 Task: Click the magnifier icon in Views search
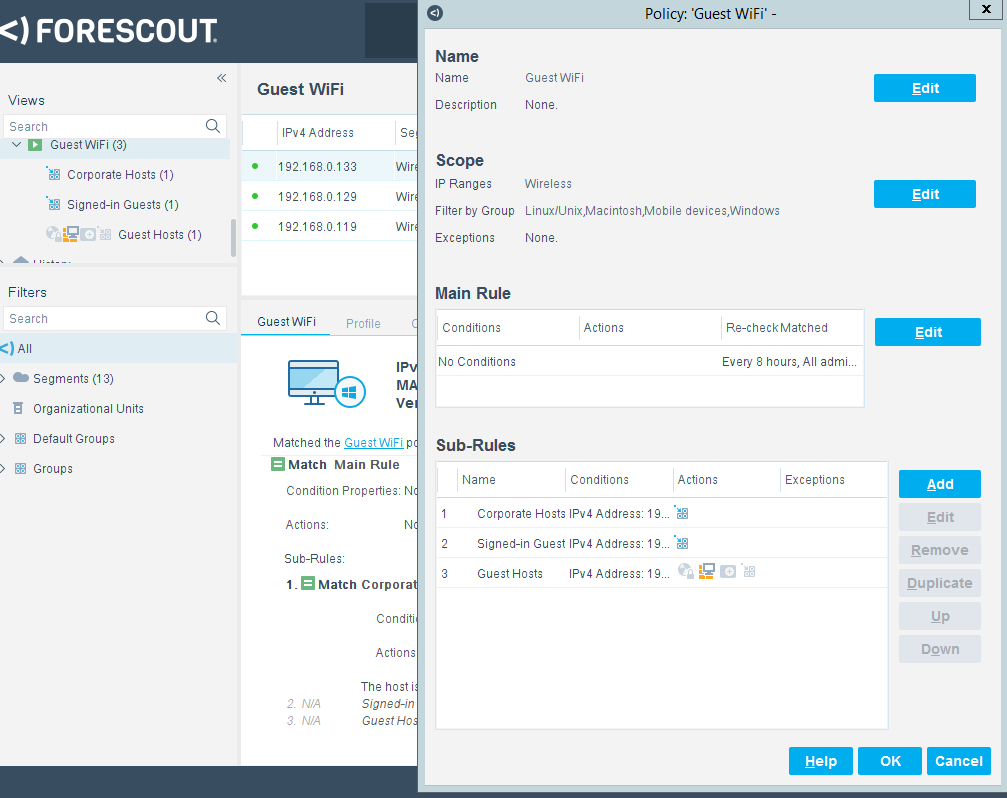coord(213,126)
